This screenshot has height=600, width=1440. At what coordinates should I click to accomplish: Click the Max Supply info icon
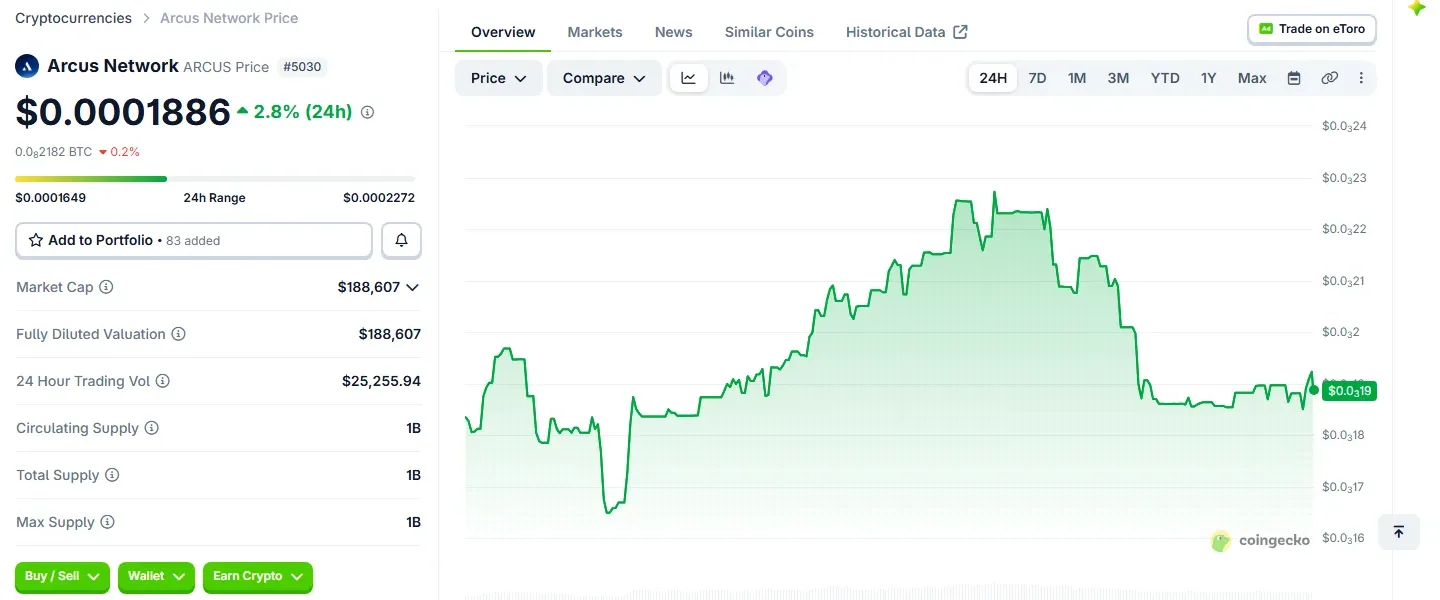(107, 522)
